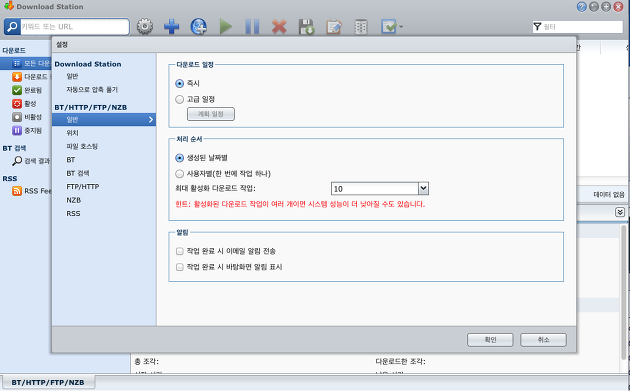This screenshot has height=391, width=630.
Task: Resume downloads with the green play icon
Action: click(x=226, y=27)
